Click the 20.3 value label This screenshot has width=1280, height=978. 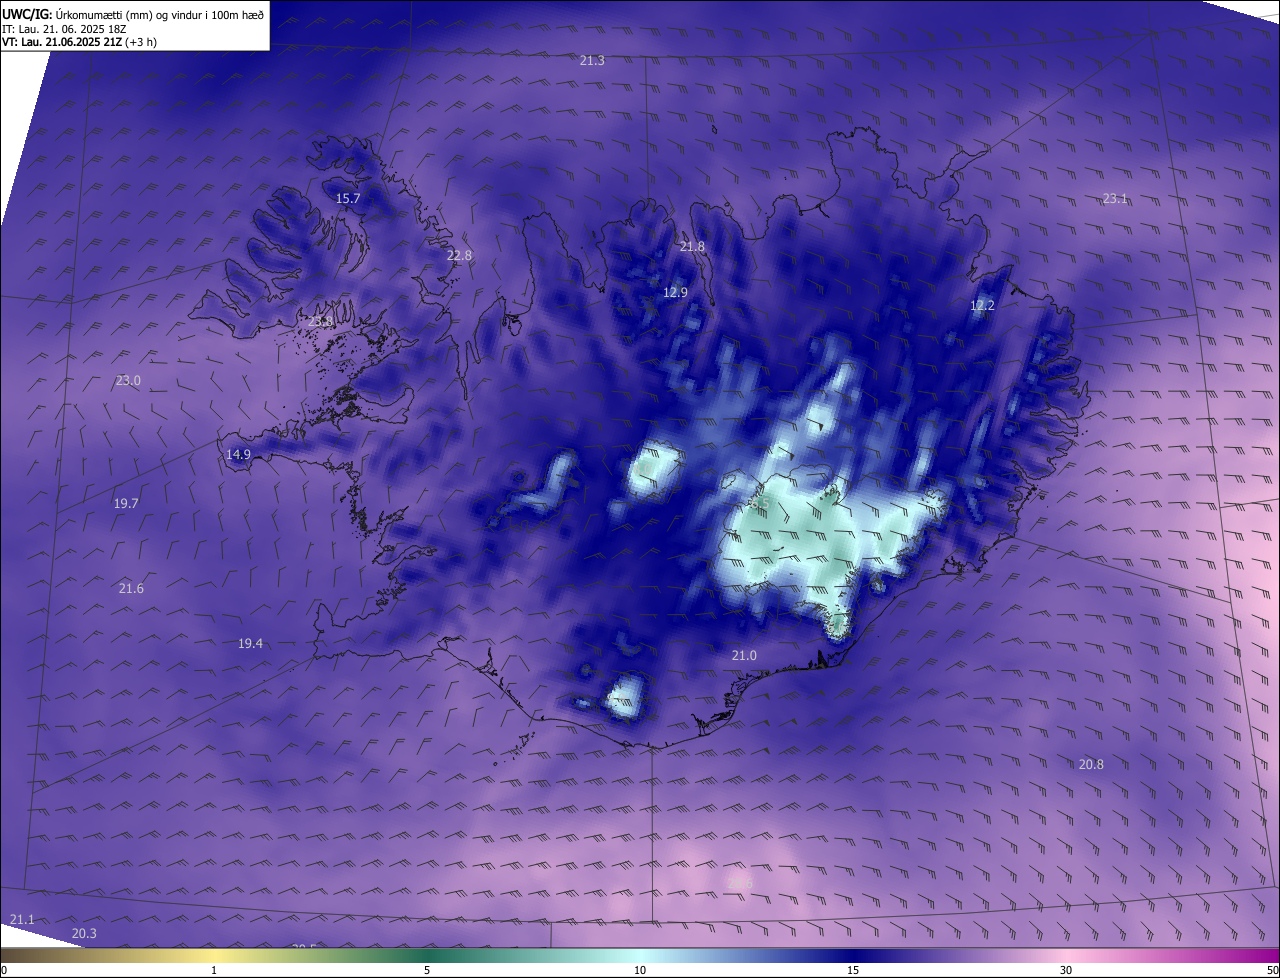(x=84, y=934)
